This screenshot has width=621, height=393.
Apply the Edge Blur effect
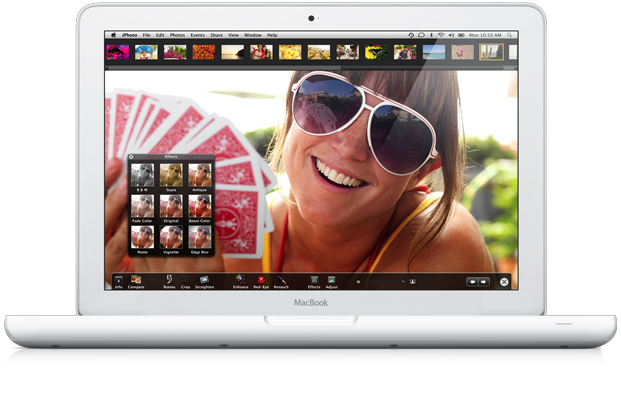pos(200,240)
